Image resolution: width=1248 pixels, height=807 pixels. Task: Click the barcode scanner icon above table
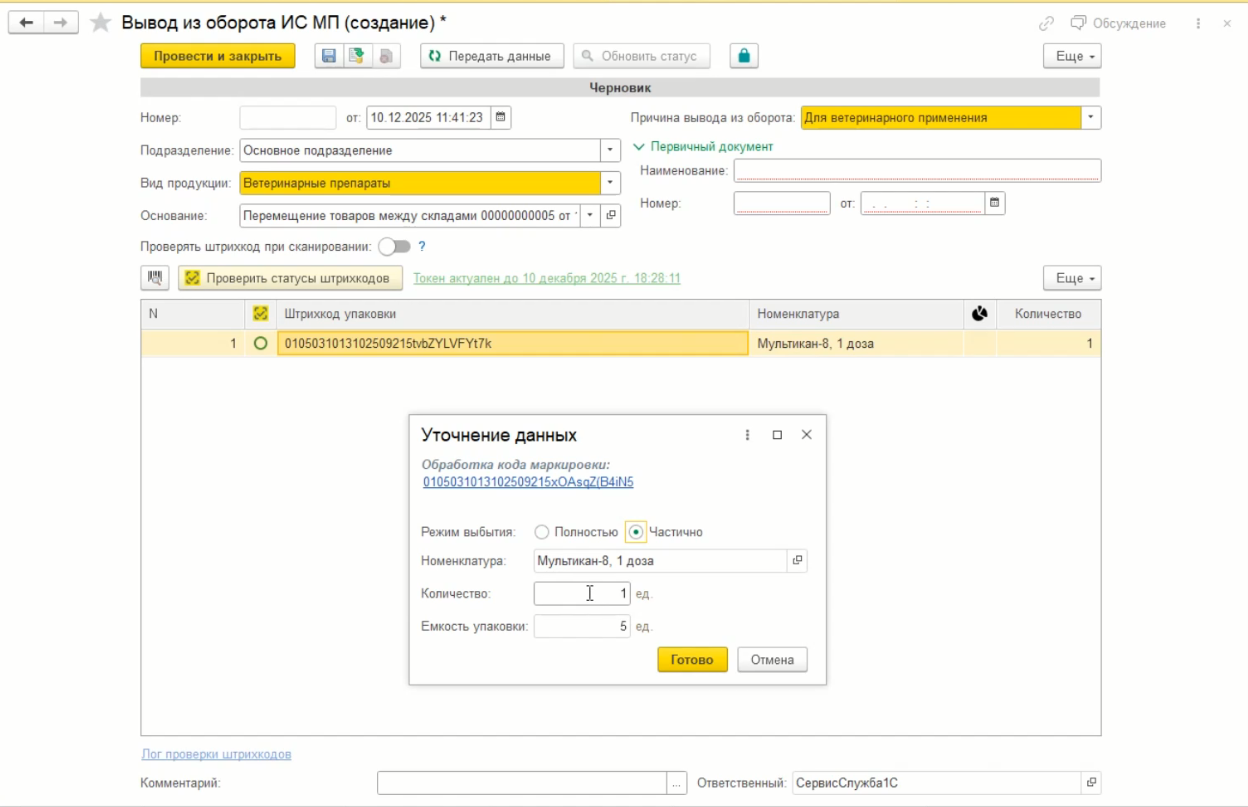155,278
